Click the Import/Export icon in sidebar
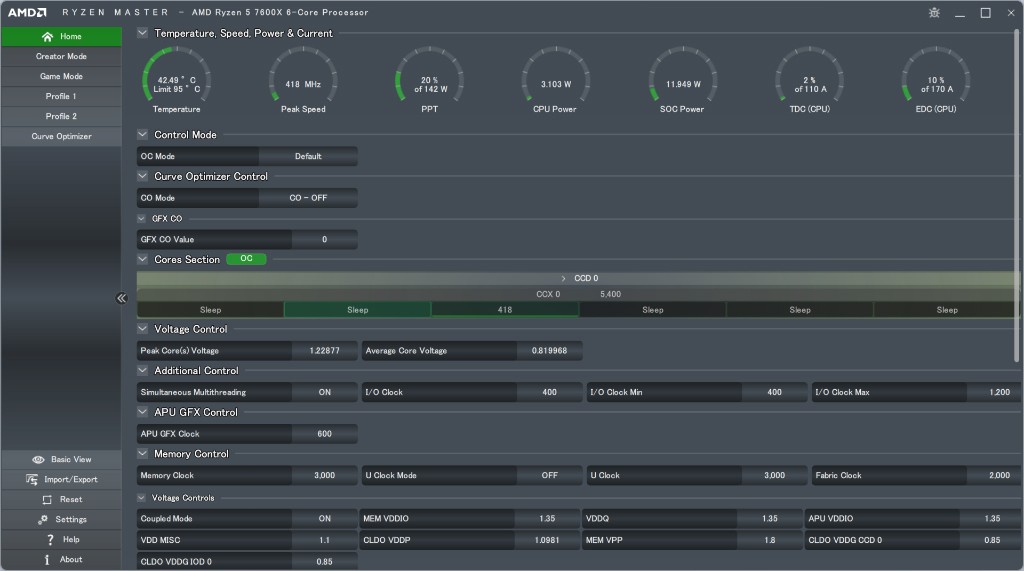 tap(32, 480)
